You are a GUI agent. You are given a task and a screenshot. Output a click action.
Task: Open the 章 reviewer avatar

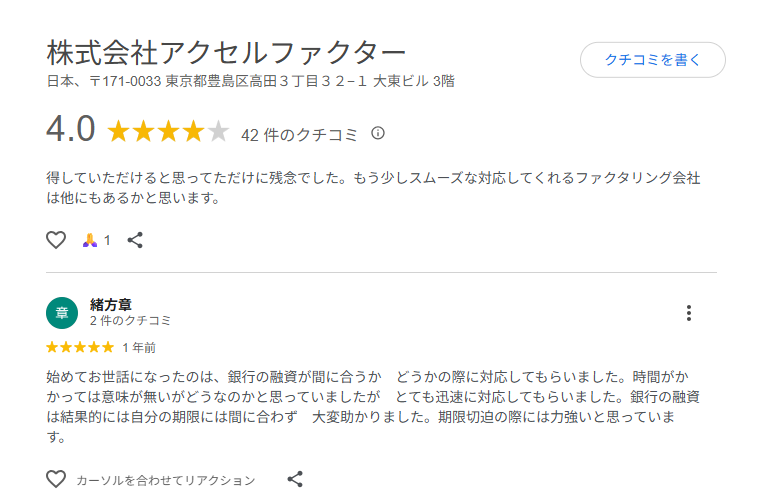[x=61, y=312]
